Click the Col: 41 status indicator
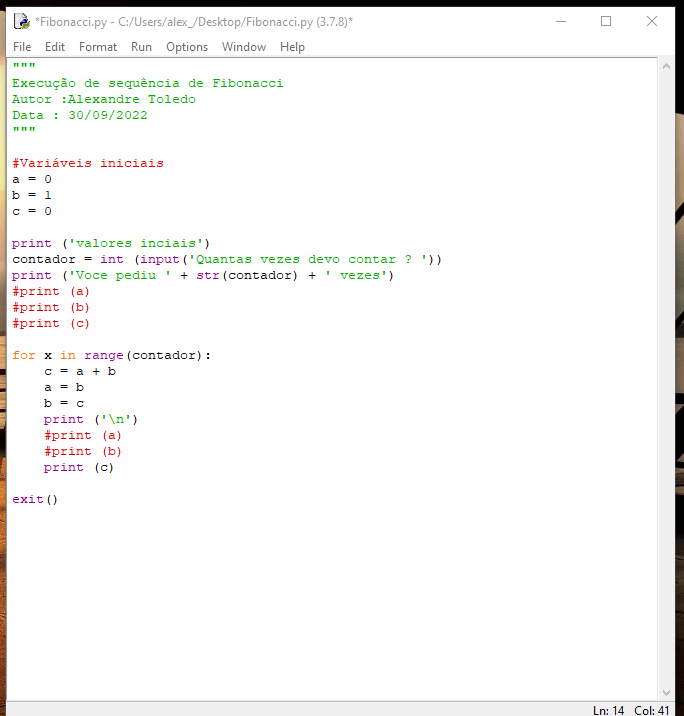This screenshot has height=716, width=684. click(652, 710)
